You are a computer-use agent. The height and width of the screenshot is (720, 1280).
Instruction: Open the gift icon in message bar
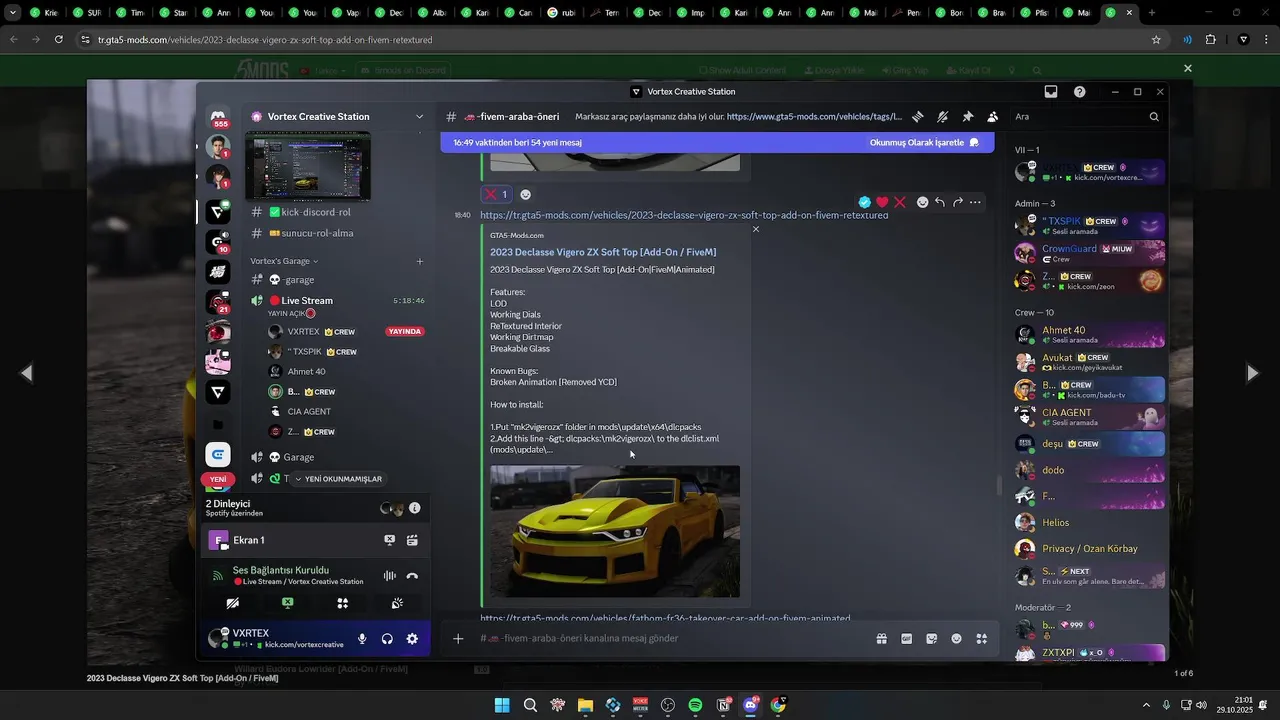click(x=882, y=638)
